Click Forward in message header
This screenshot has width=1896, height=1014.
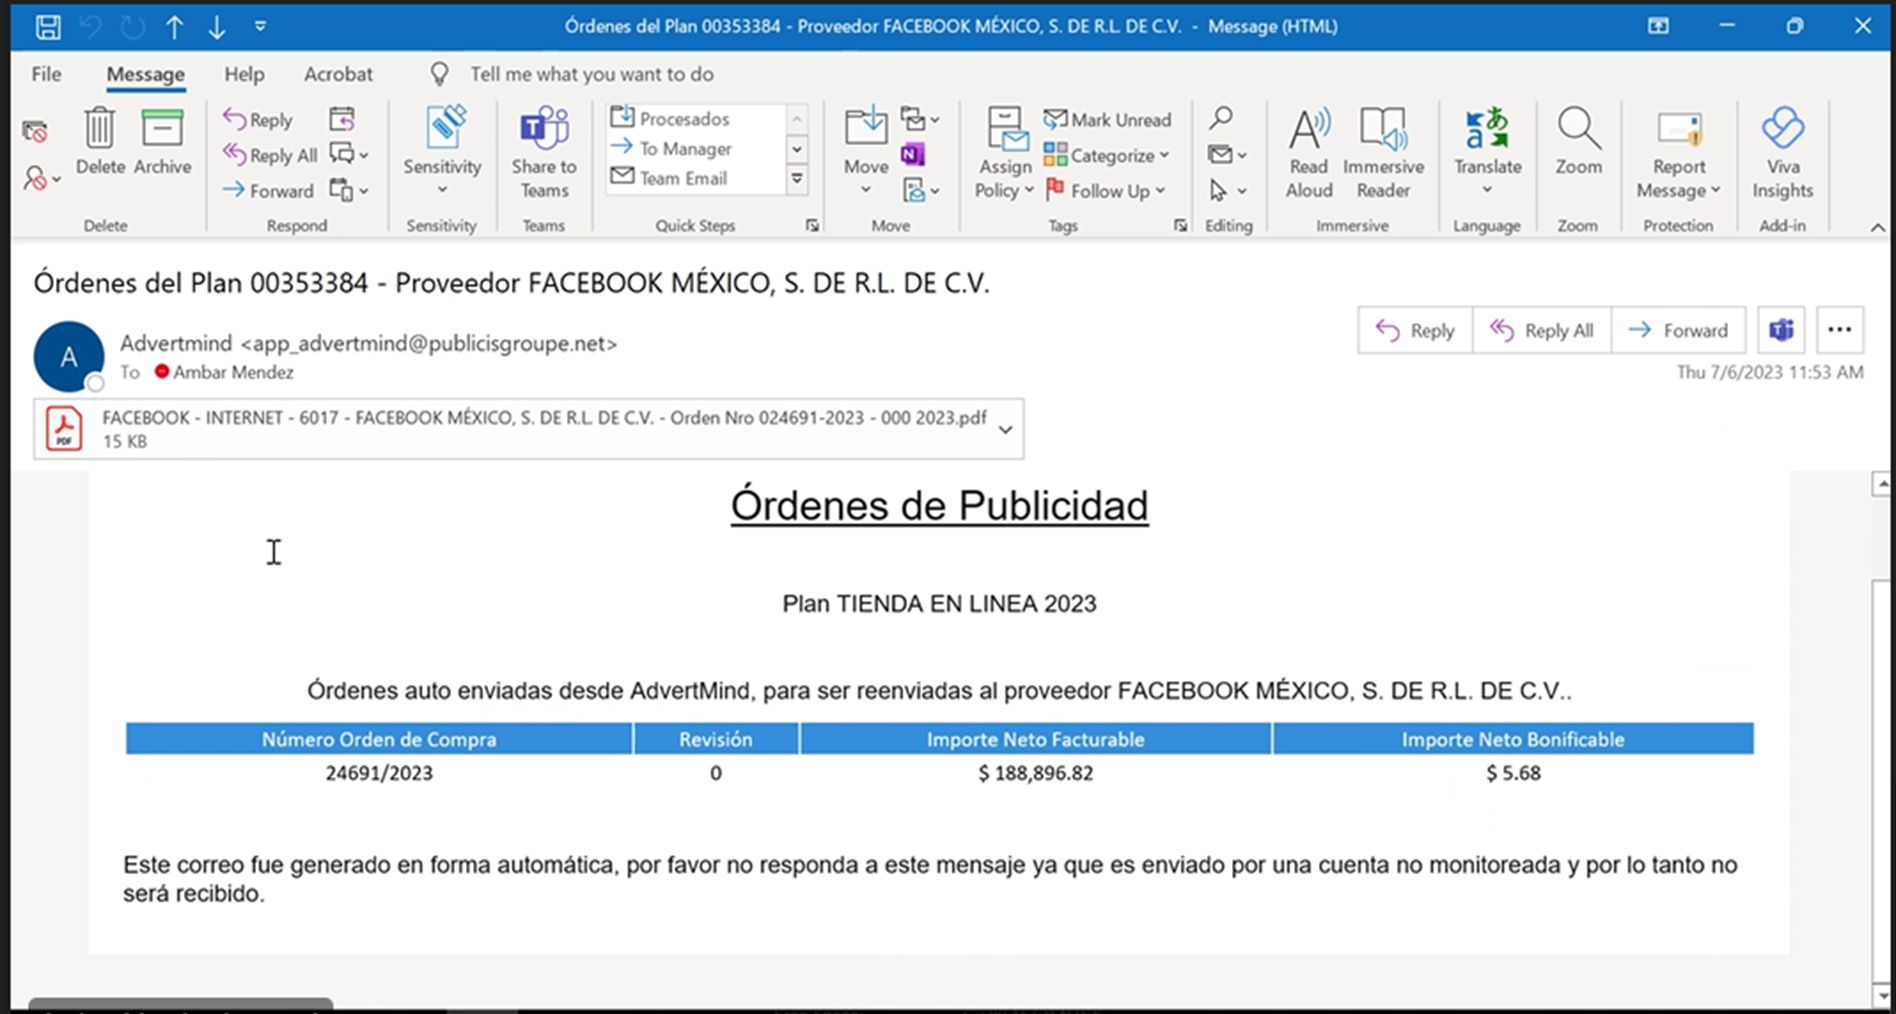click(x=1678, y=330)
